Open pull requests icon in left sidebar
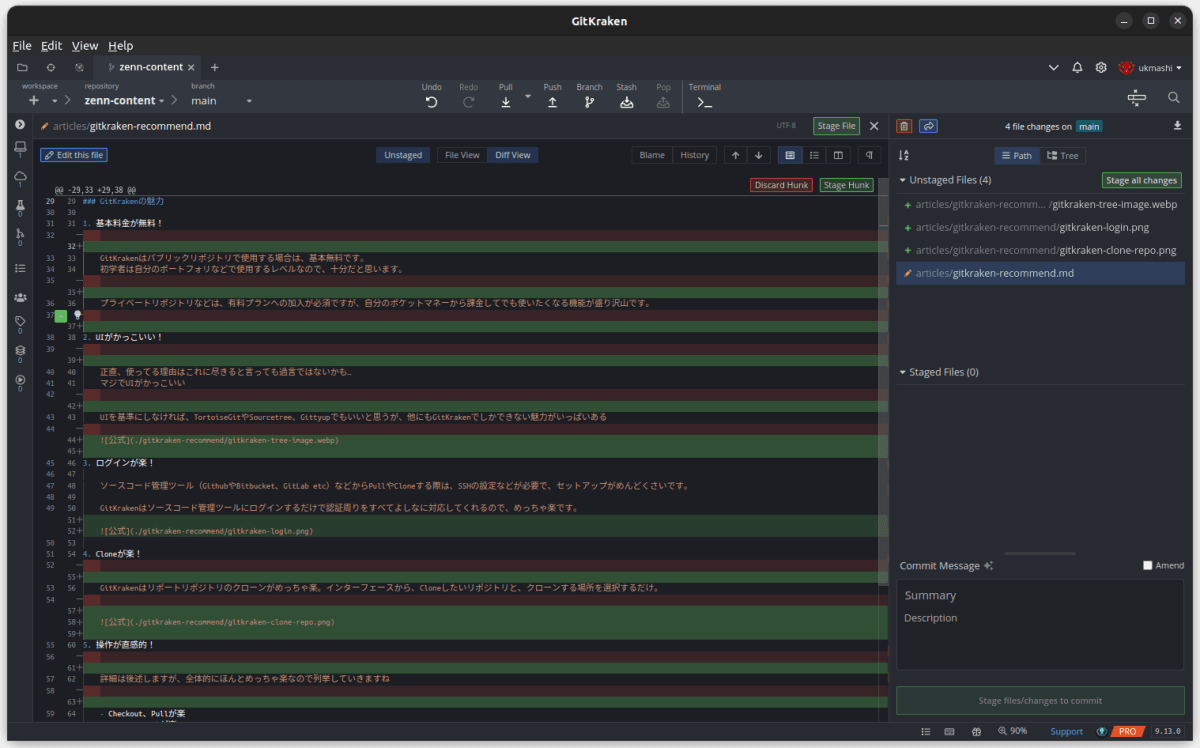 tap(20, 234)
